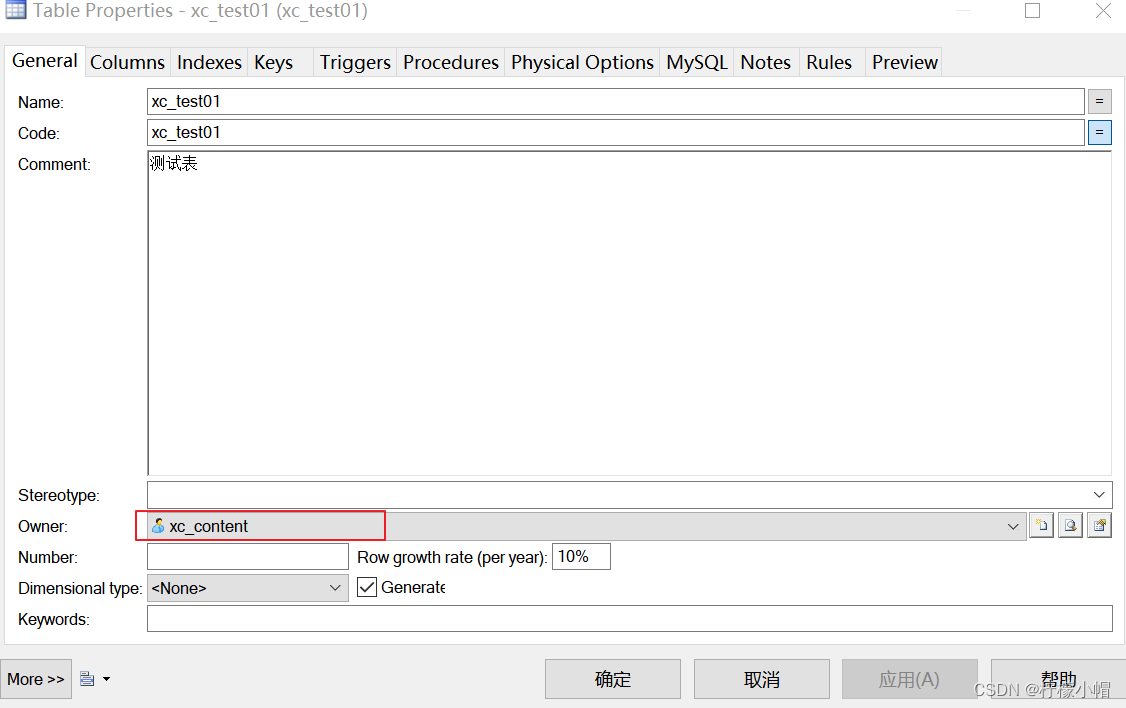Image resolution: width=1126 pixels, height=708 pixels.
Task: Click the 确定 (OK) button
Action: coord(612,679)
